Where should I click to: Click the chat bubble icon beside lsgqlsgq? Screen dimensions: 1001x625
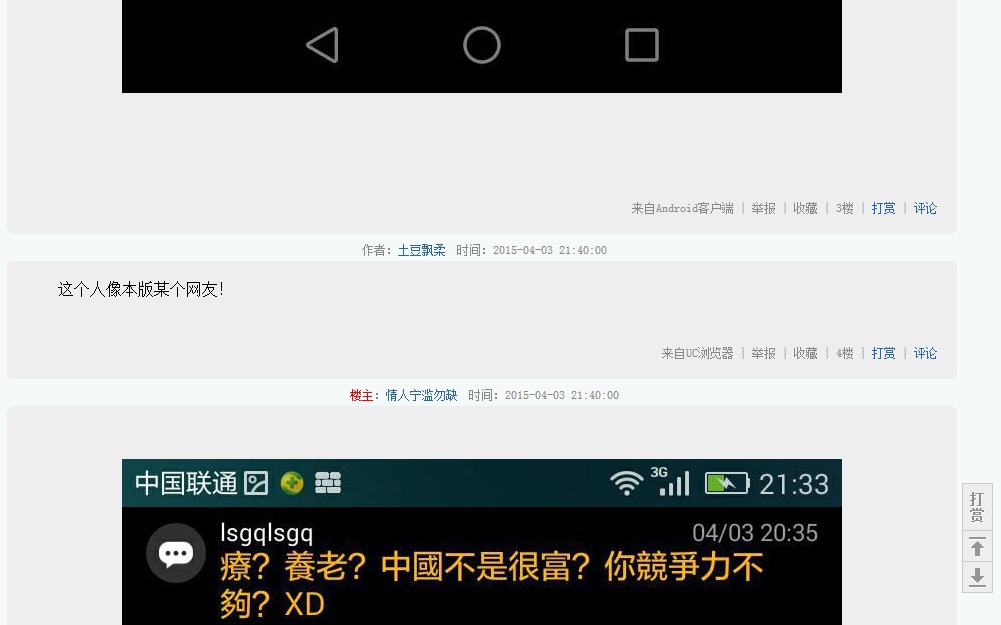point(176,553)
